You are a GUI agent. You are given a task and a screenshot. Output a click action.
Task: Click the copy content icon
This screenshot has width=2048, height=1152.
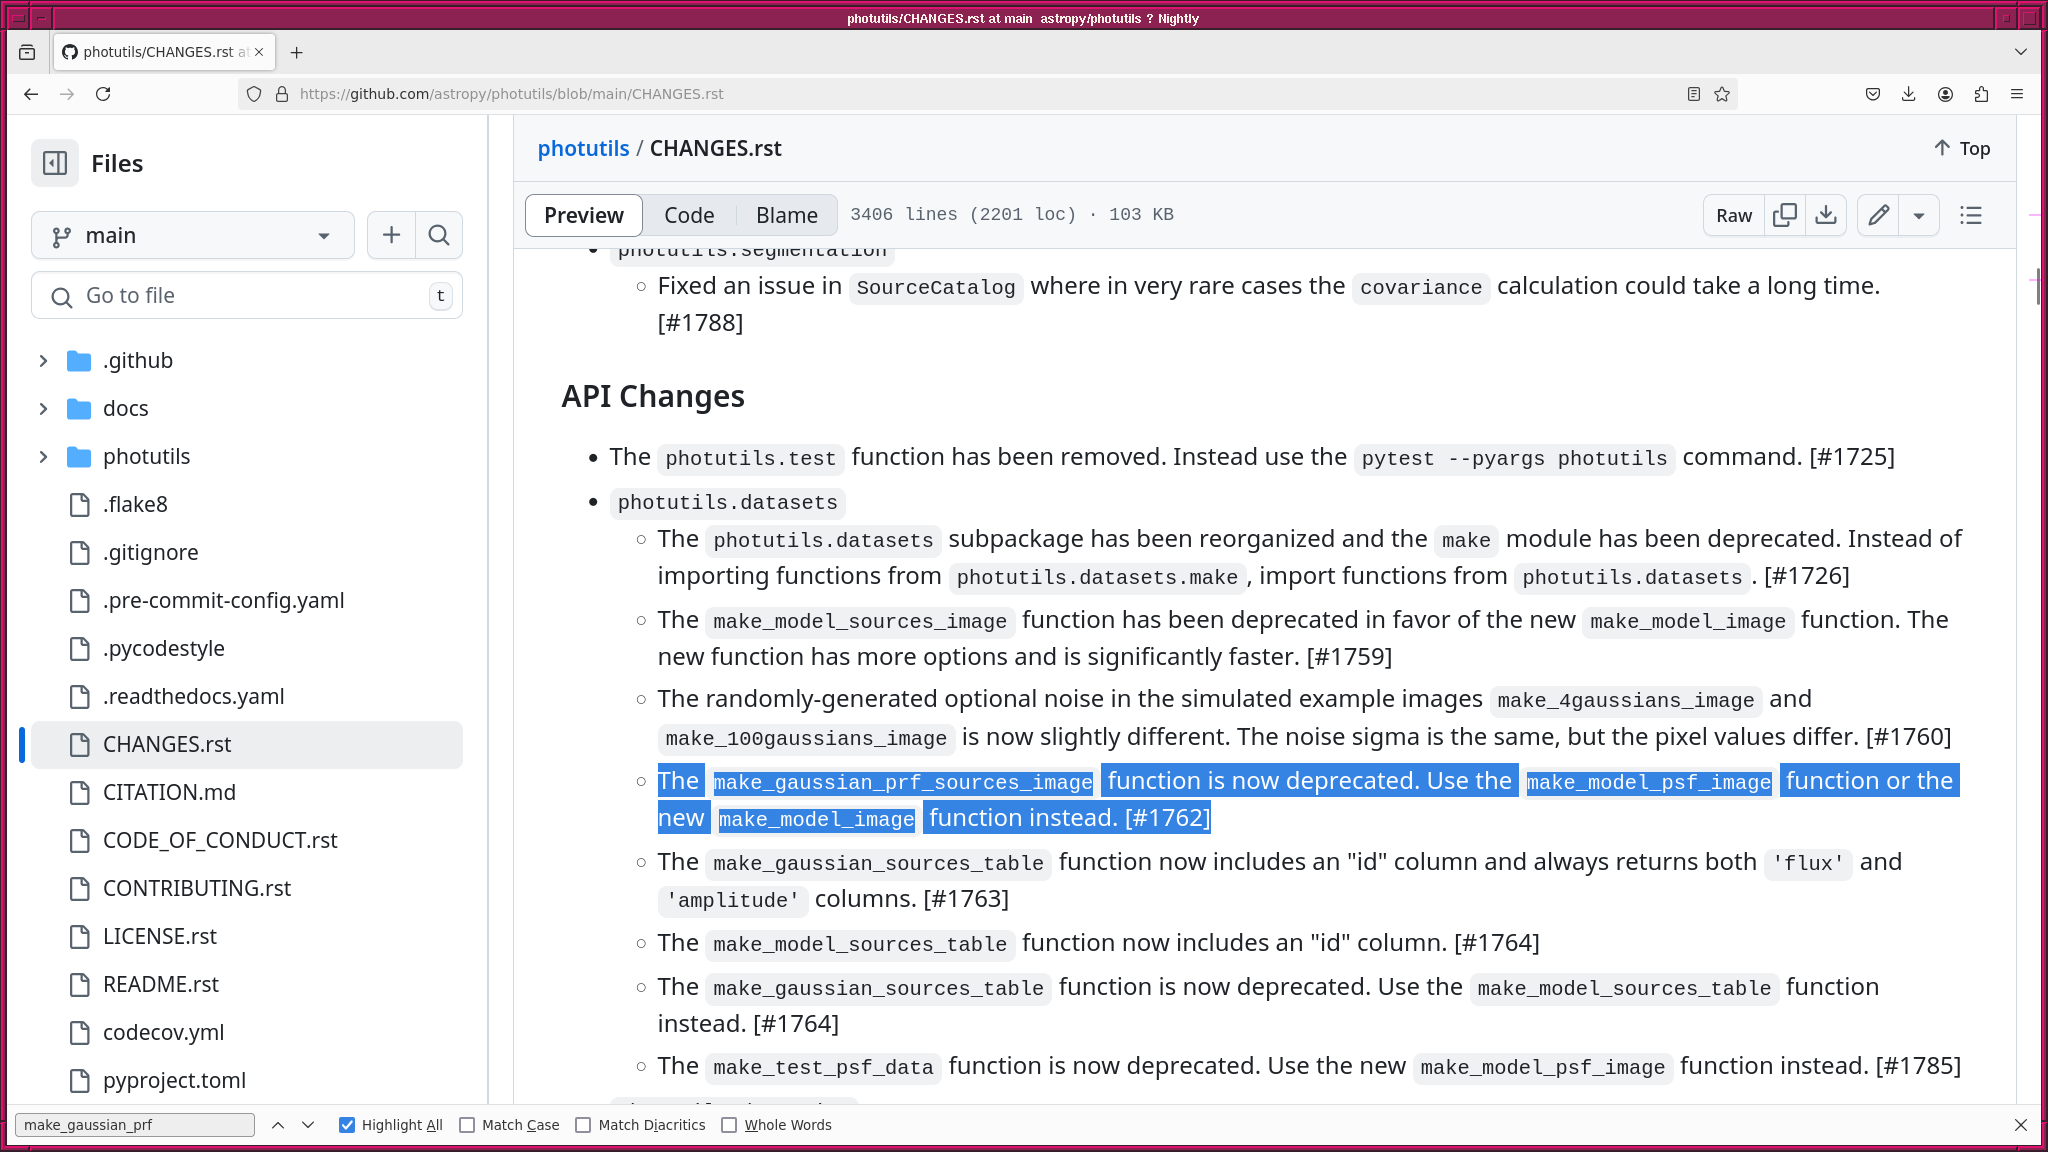point(1784,215)
